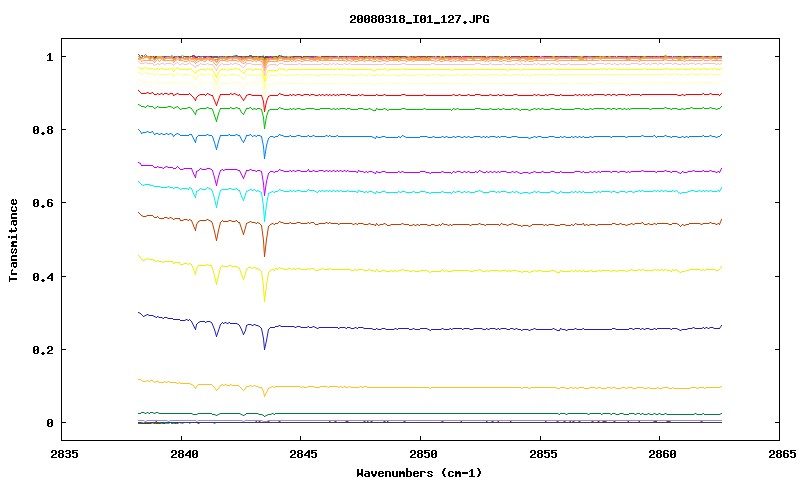Click the Transmitance y-axis label
This screenshot has width=800, height=480.
14,240
